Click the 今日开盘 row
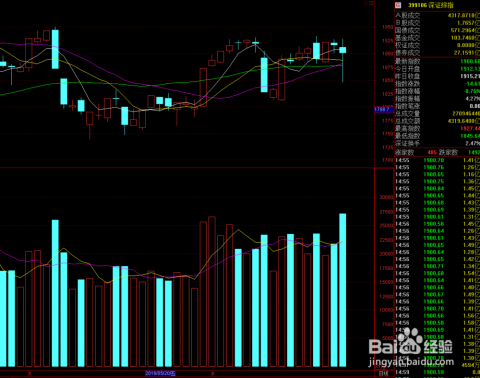 pyautogui.click(x=437, y=69)
